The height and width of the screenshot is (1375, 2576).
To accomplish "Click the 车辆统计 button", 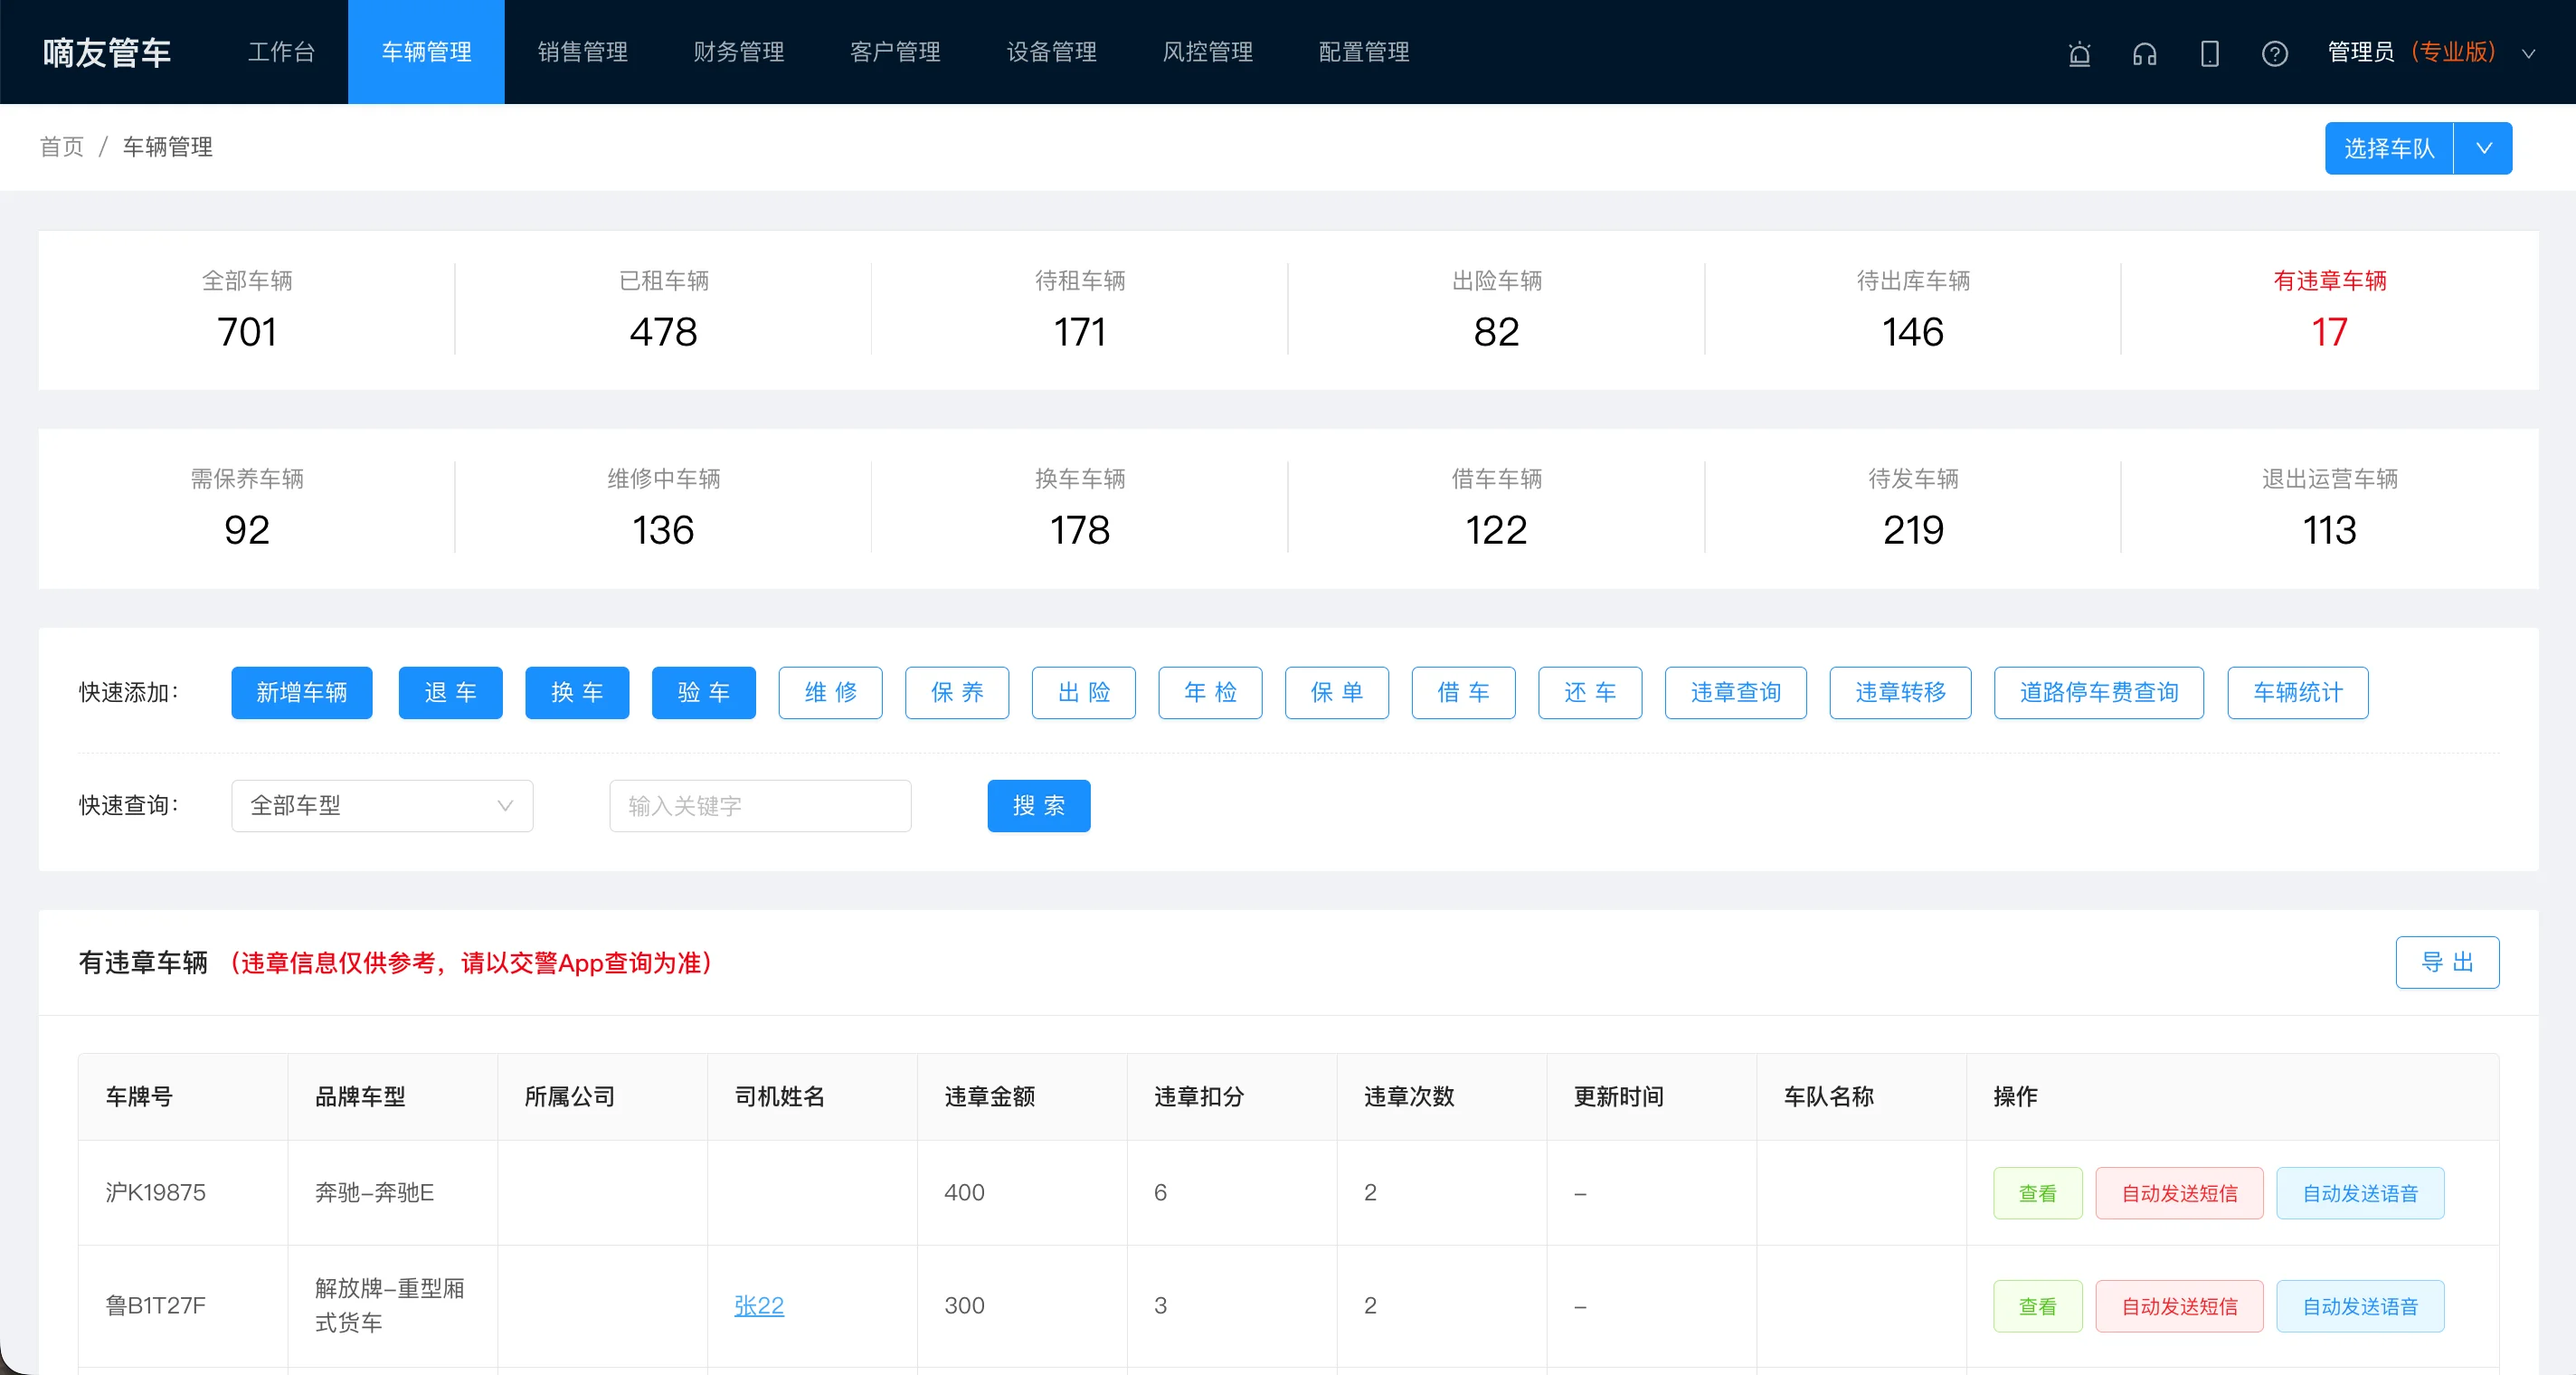I will (2297, 692).
